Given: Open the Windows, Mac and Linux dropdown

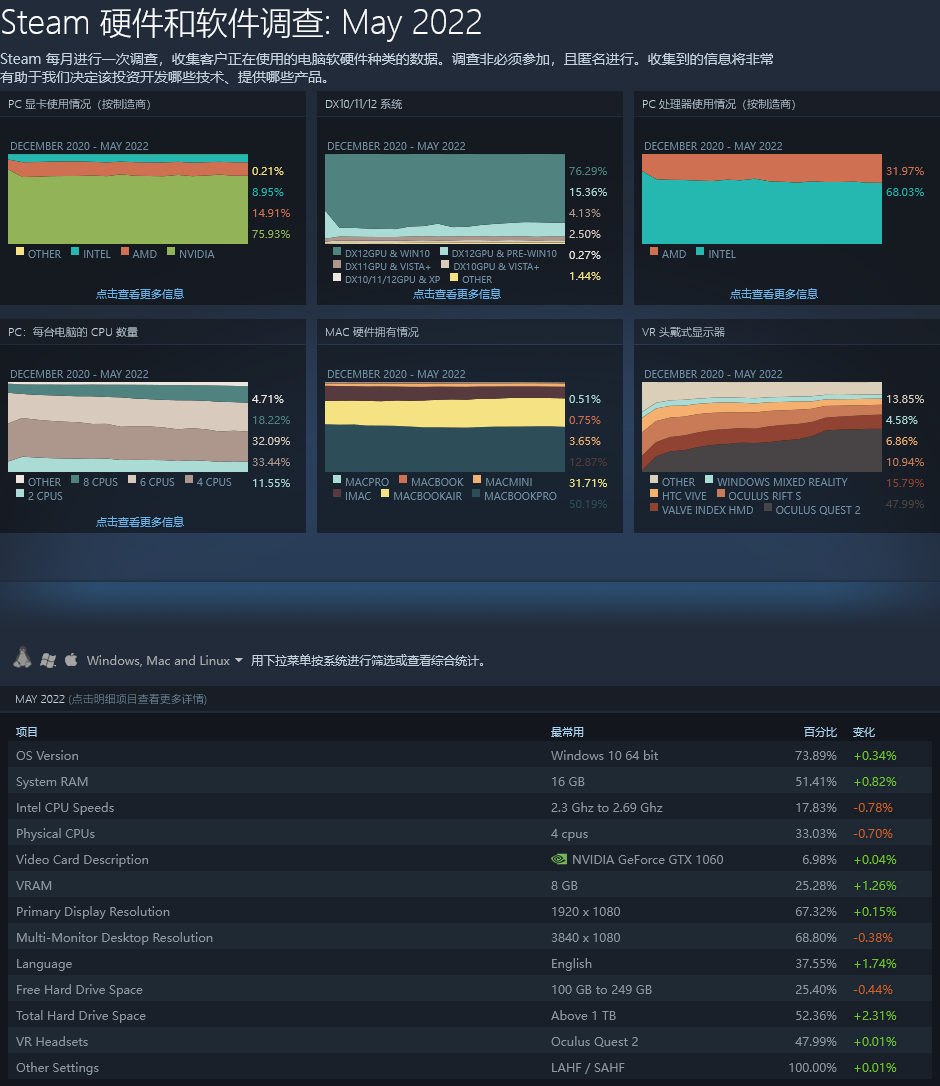Looking at the screenshot, I should (x=165, y=661).
